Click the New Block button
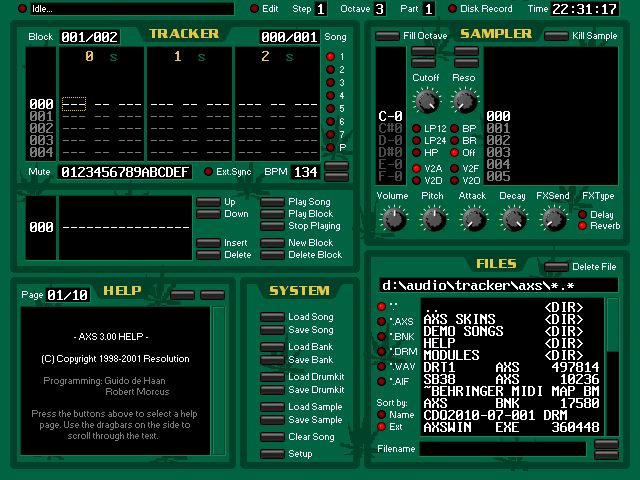 coord(272,243)
